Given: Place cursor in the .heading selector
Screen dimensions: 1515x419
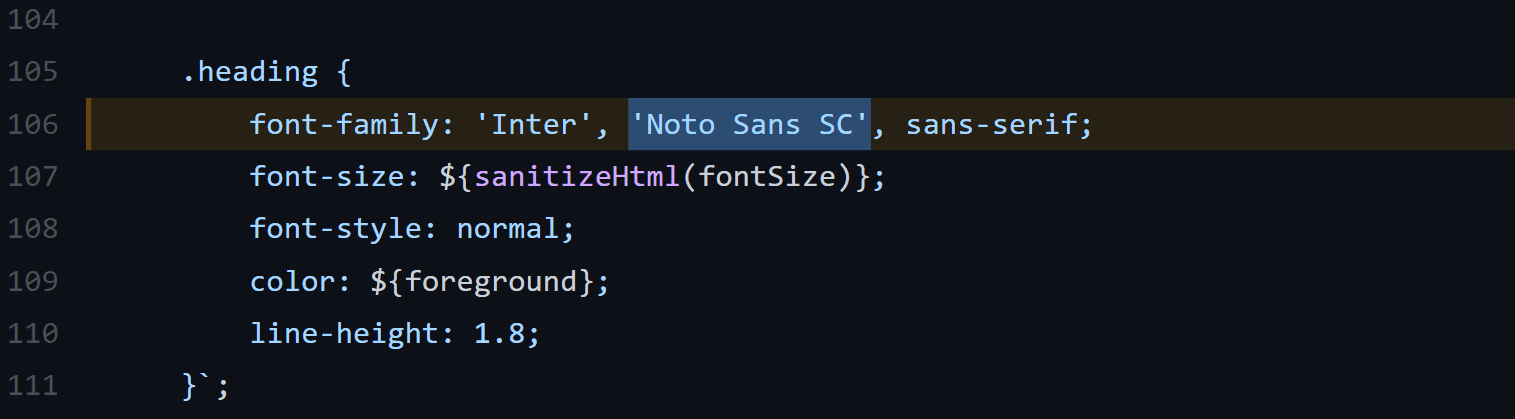Looking at the screenshot, I should tap(249, 72).
